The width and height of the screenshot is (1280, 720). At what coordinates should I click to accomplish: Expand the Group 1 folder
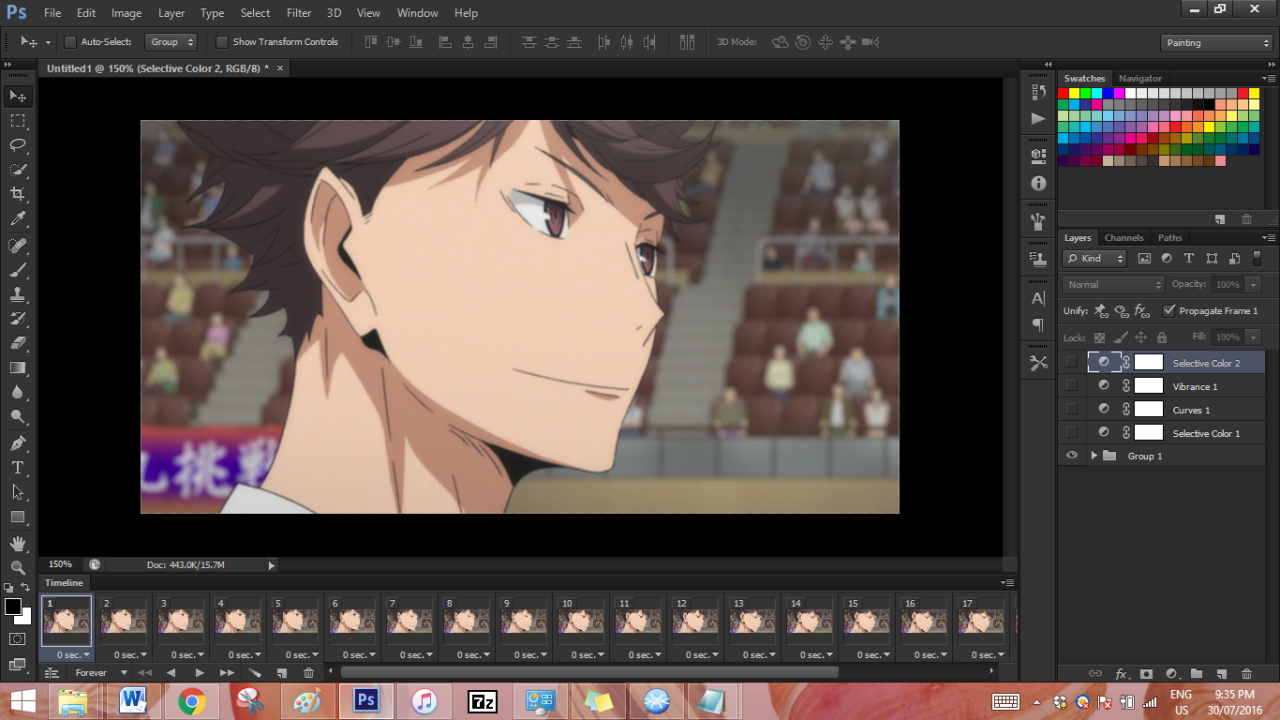[x=1094, y=456]
